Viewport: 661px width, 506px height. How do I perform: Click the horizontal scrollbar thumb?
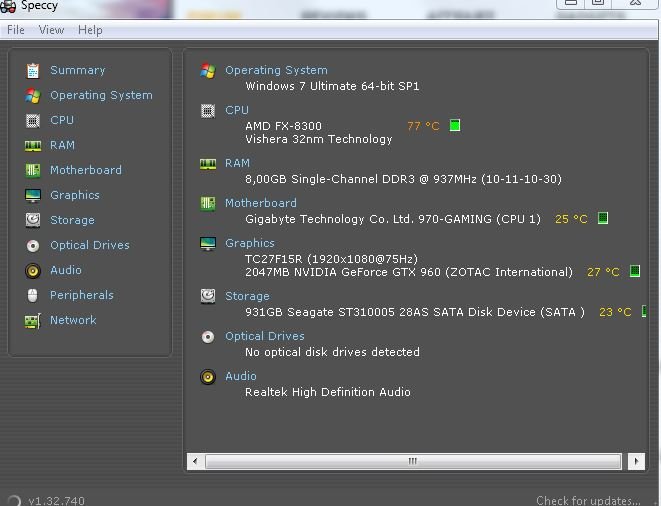[413, 461]
